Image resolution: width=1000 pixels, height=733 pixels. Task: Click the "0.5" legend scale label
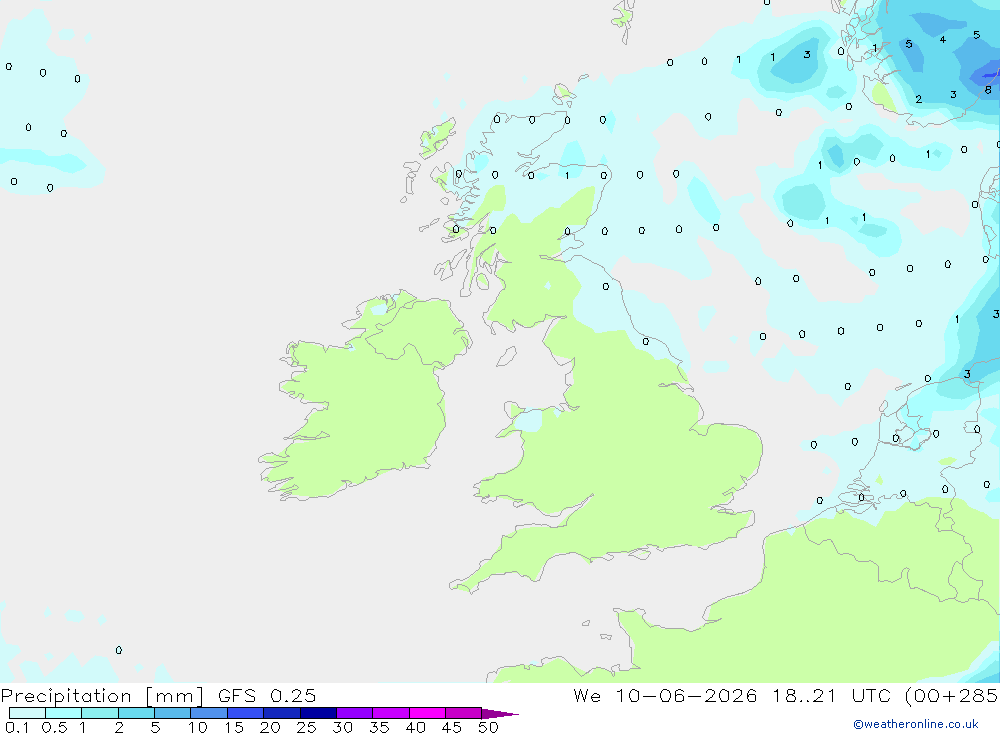54,727
